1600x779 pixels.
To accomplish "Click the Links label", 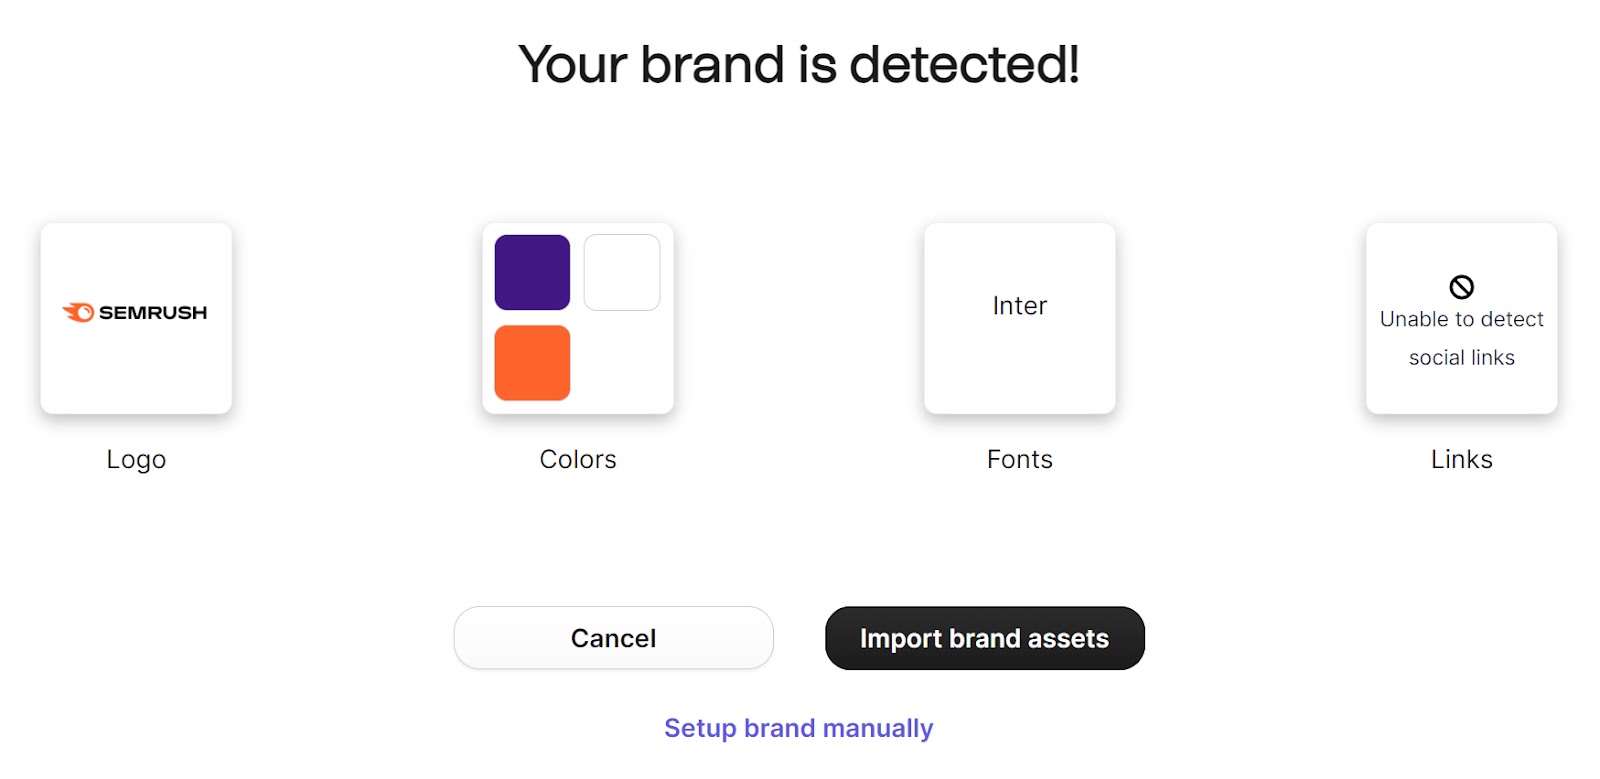I will (1461, 460).
